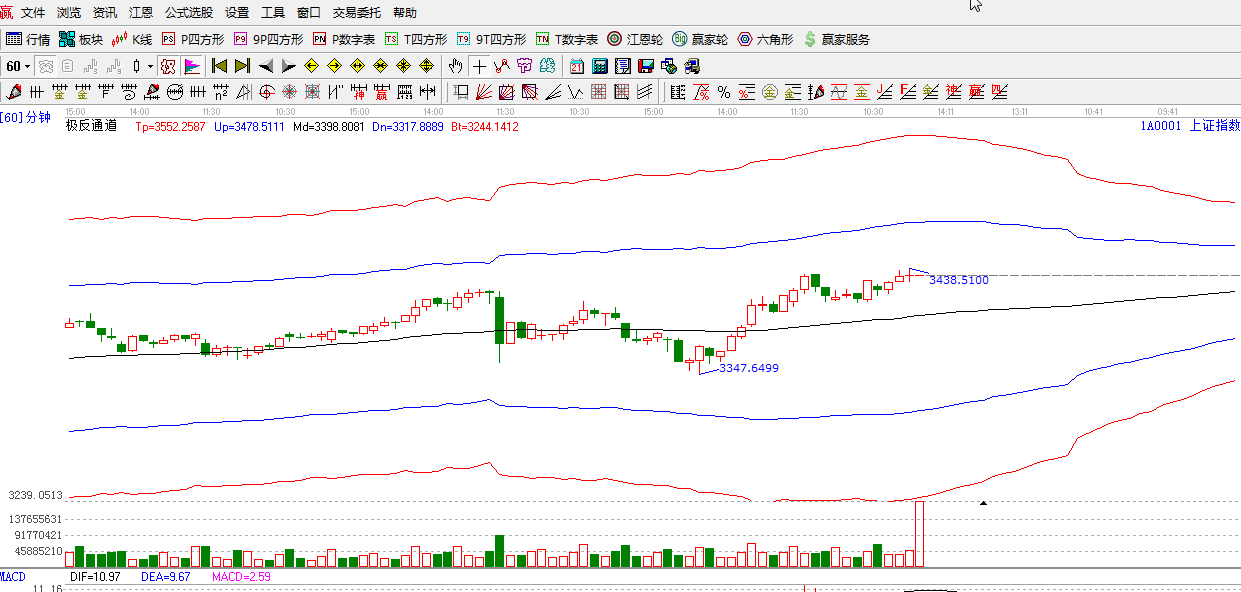The height and width of the screenshot is (592, 1241).
Task: Click the floppy disk save icon
Action: pyautogui.click(x=646, y=66)
